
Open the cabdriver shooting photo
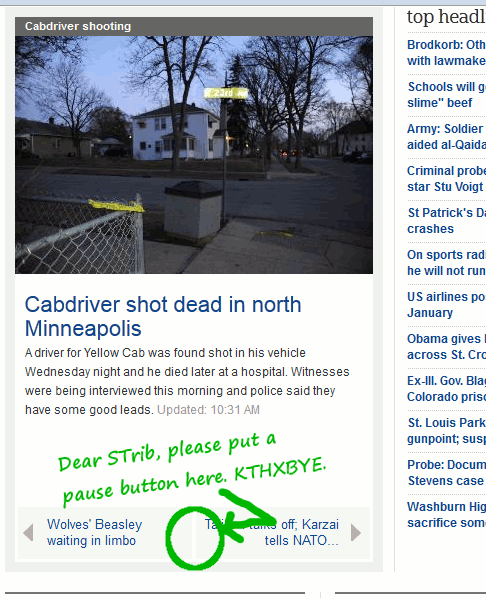pos(194,155)
